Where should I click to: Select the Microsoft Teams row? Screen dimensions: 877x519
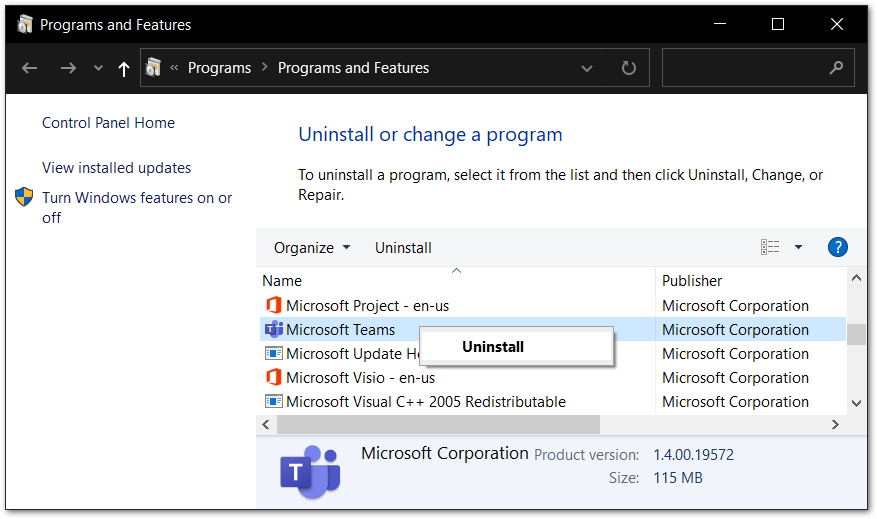[553, 330]
